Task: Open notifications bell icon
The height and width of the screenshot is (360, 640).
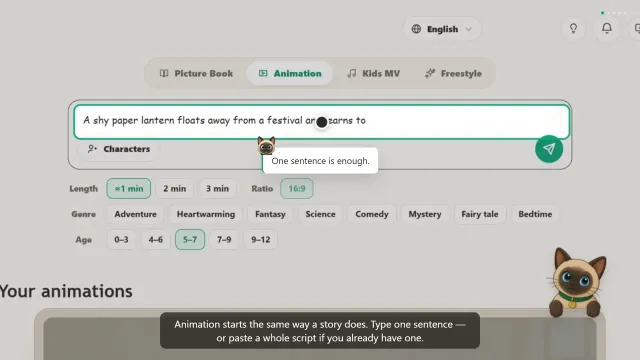Action: coord(607,28)
